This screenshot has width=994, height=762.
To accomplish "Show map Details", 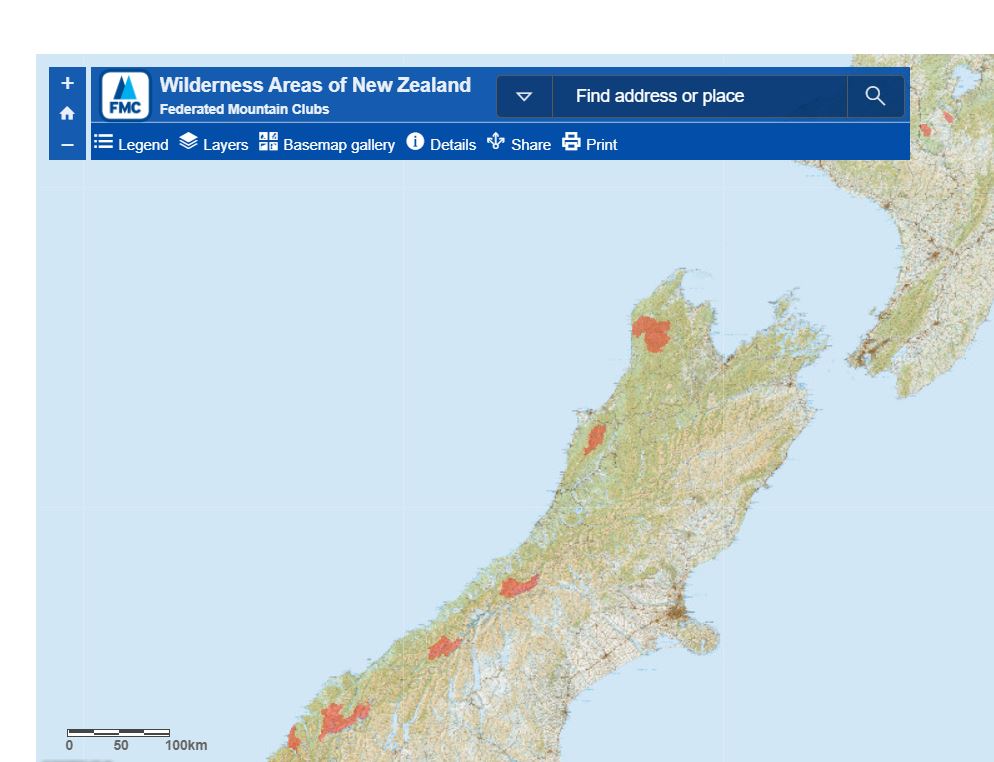I will [x=441, y=144].
